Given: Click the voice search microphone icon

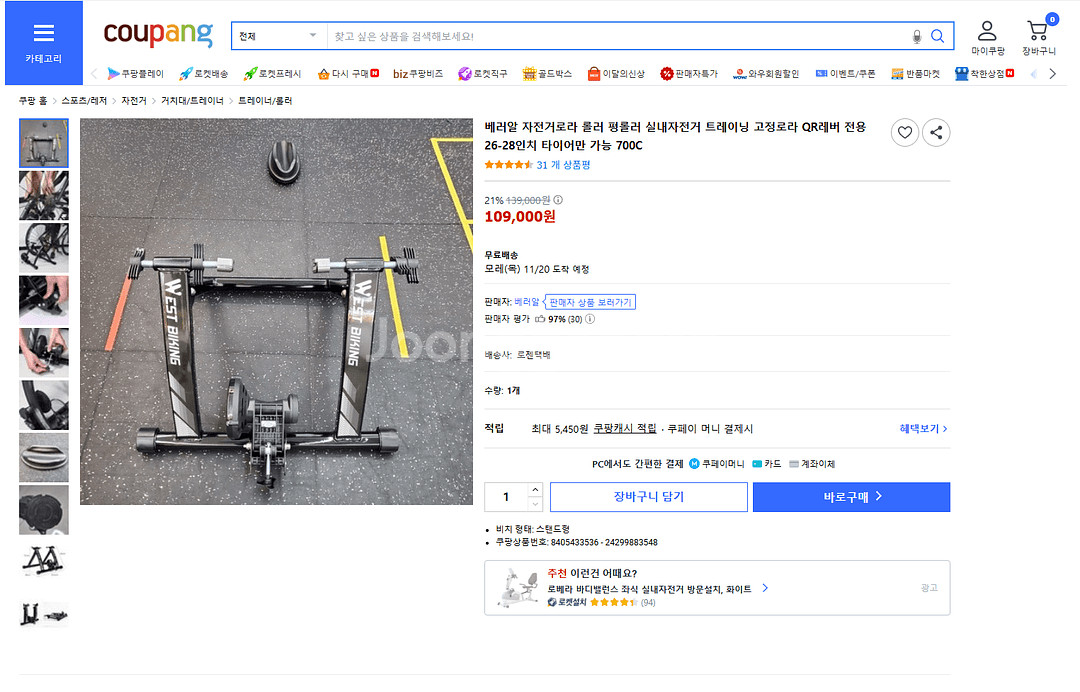Looking at the screenshot, I should click(x=916, y=35).
